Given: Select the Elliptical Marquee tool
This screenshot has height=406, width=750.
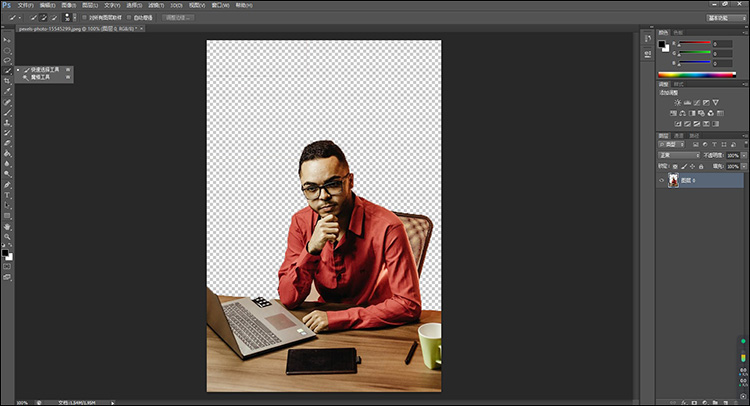Looking at the screenshot, I should (x=7, y=50).
